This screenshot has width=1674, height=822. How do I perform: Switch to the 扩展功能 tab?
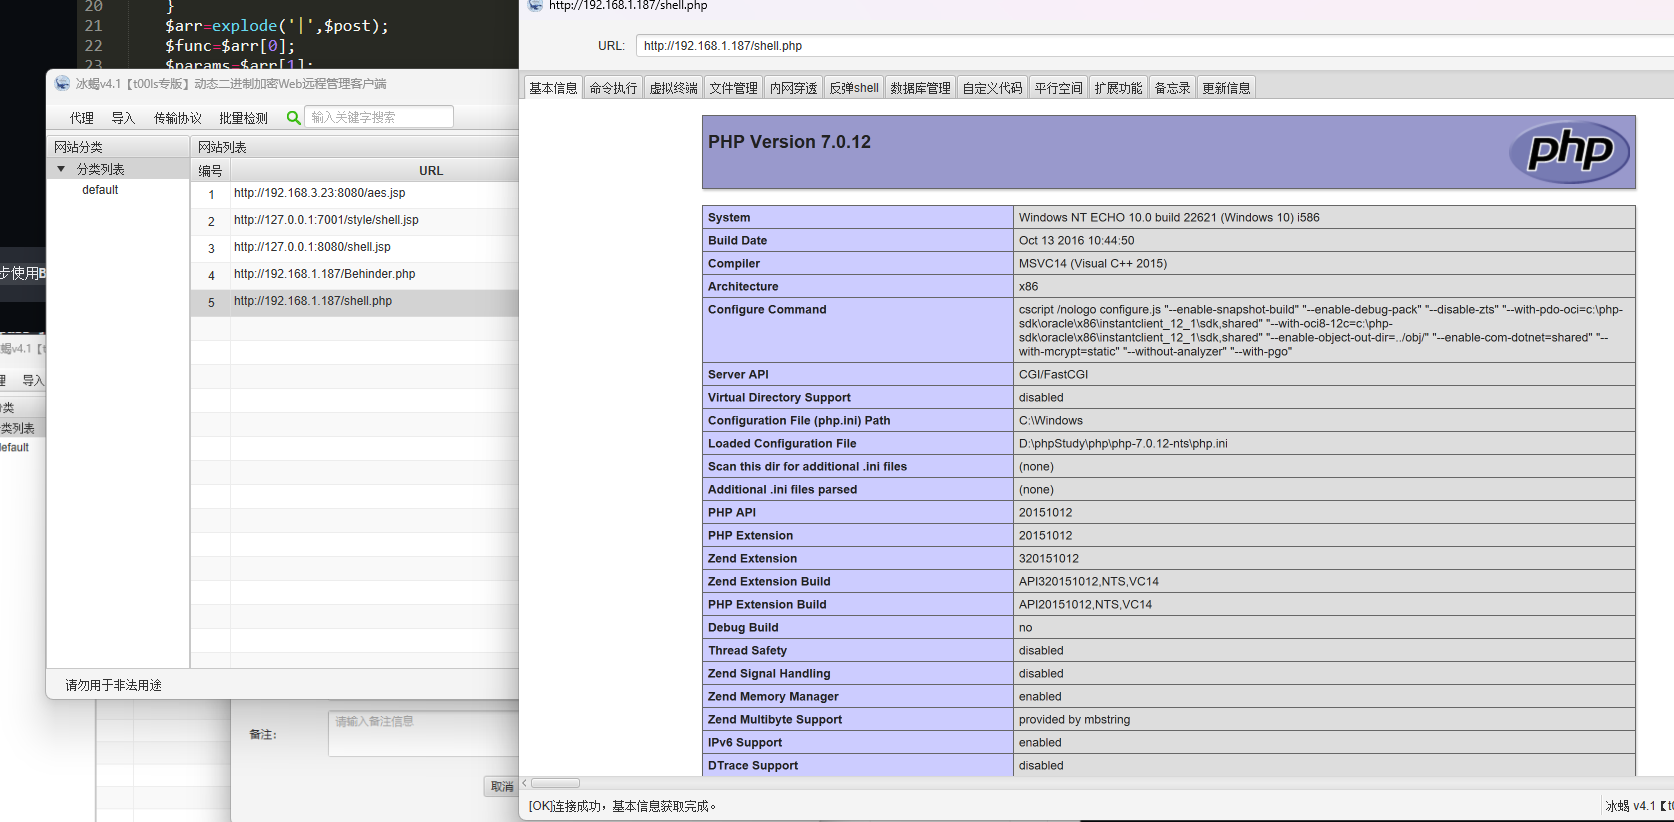pos(1118,88)
